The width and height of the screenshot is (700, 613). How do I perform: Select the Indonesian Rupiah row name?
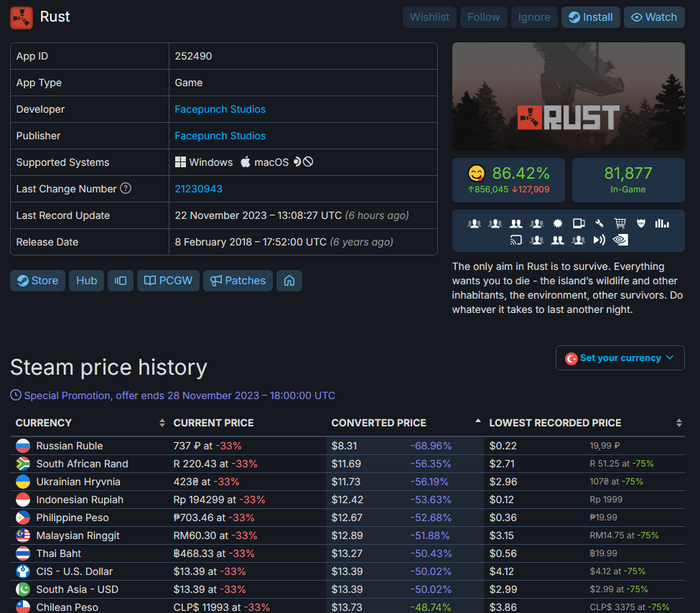tap(79, 500)
